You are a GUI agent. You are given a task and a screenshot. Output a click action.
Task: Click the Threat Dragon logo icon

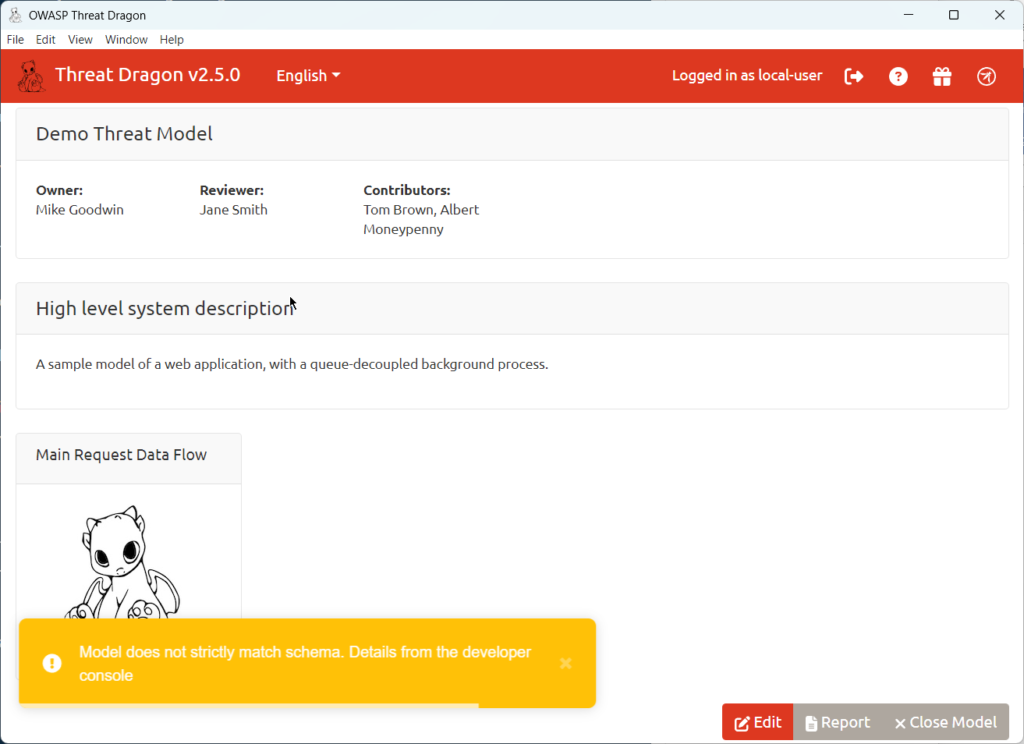(x=31, y=76)
